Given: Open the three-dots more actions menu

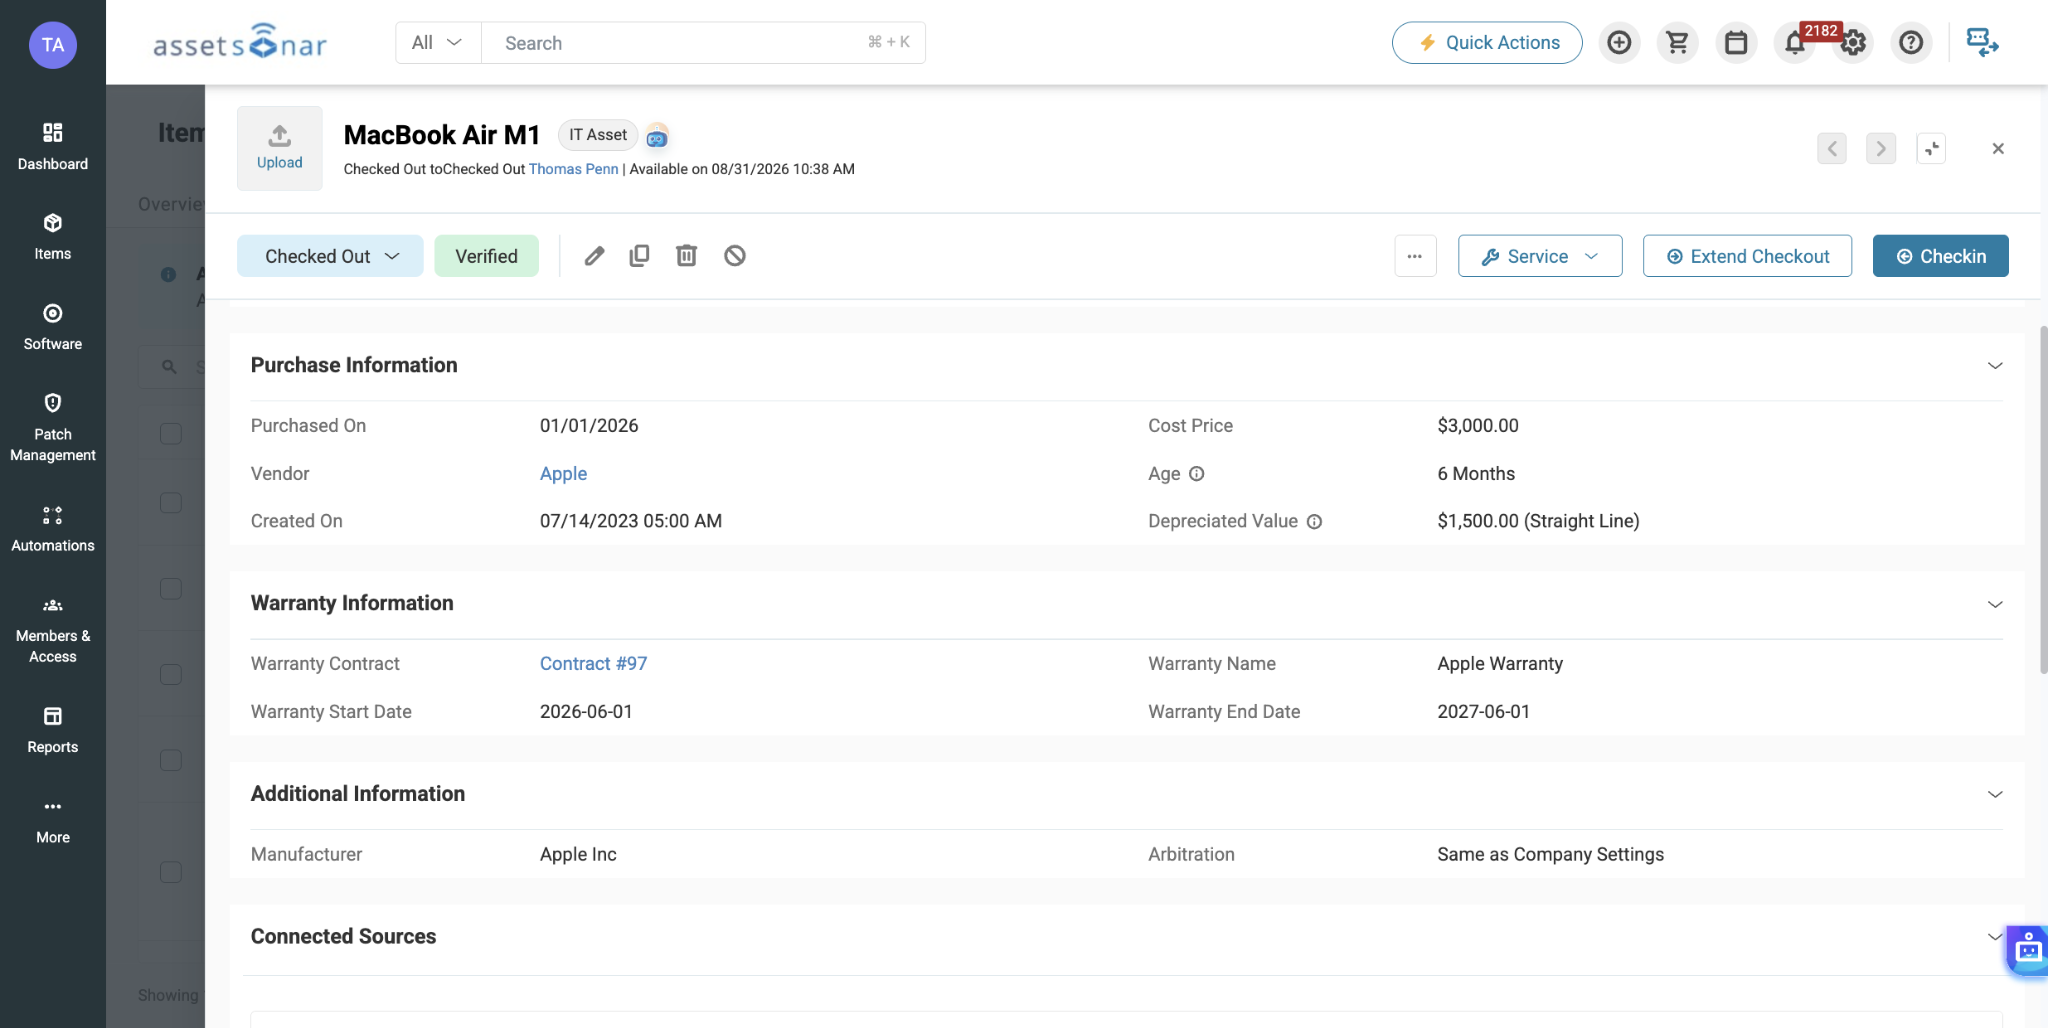Looking at the screenshot, I should 1415,256.
